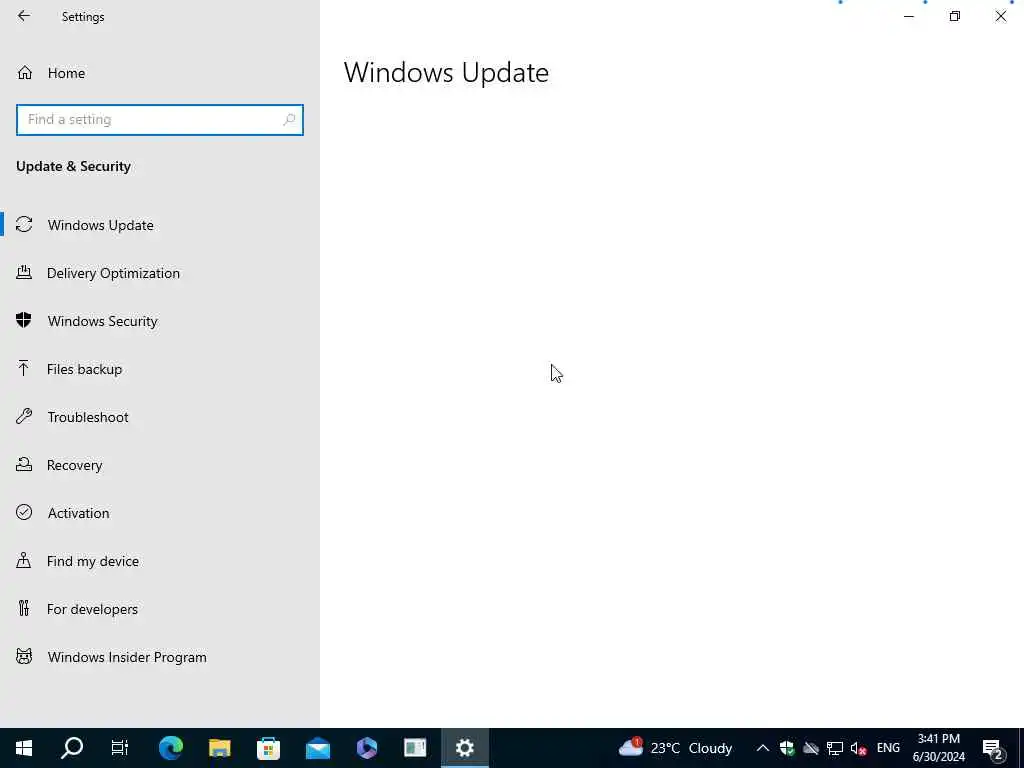Focus the Find a setting search box

coord(160,120)
